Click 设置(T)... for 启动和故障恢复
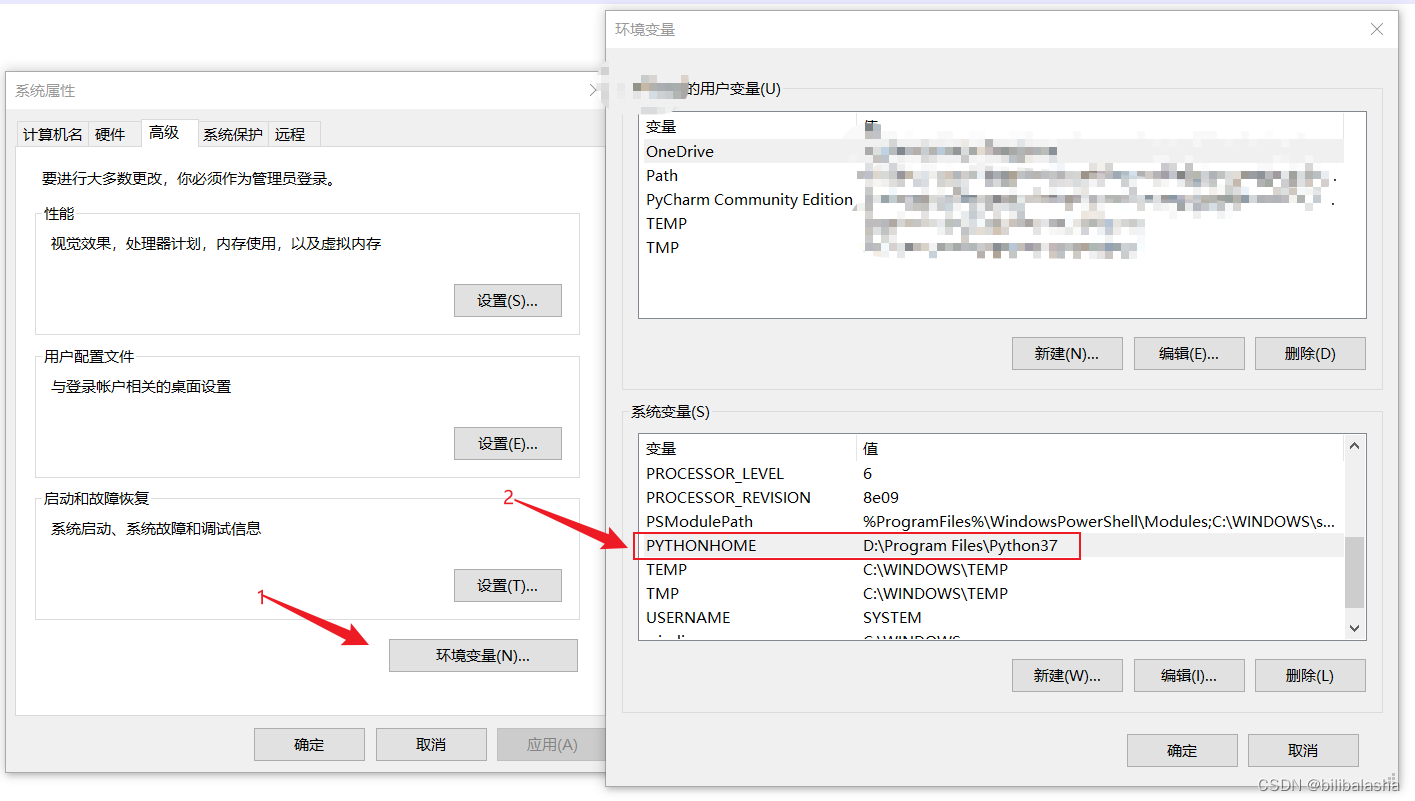 pyautogui.click(x=508, y=585)
